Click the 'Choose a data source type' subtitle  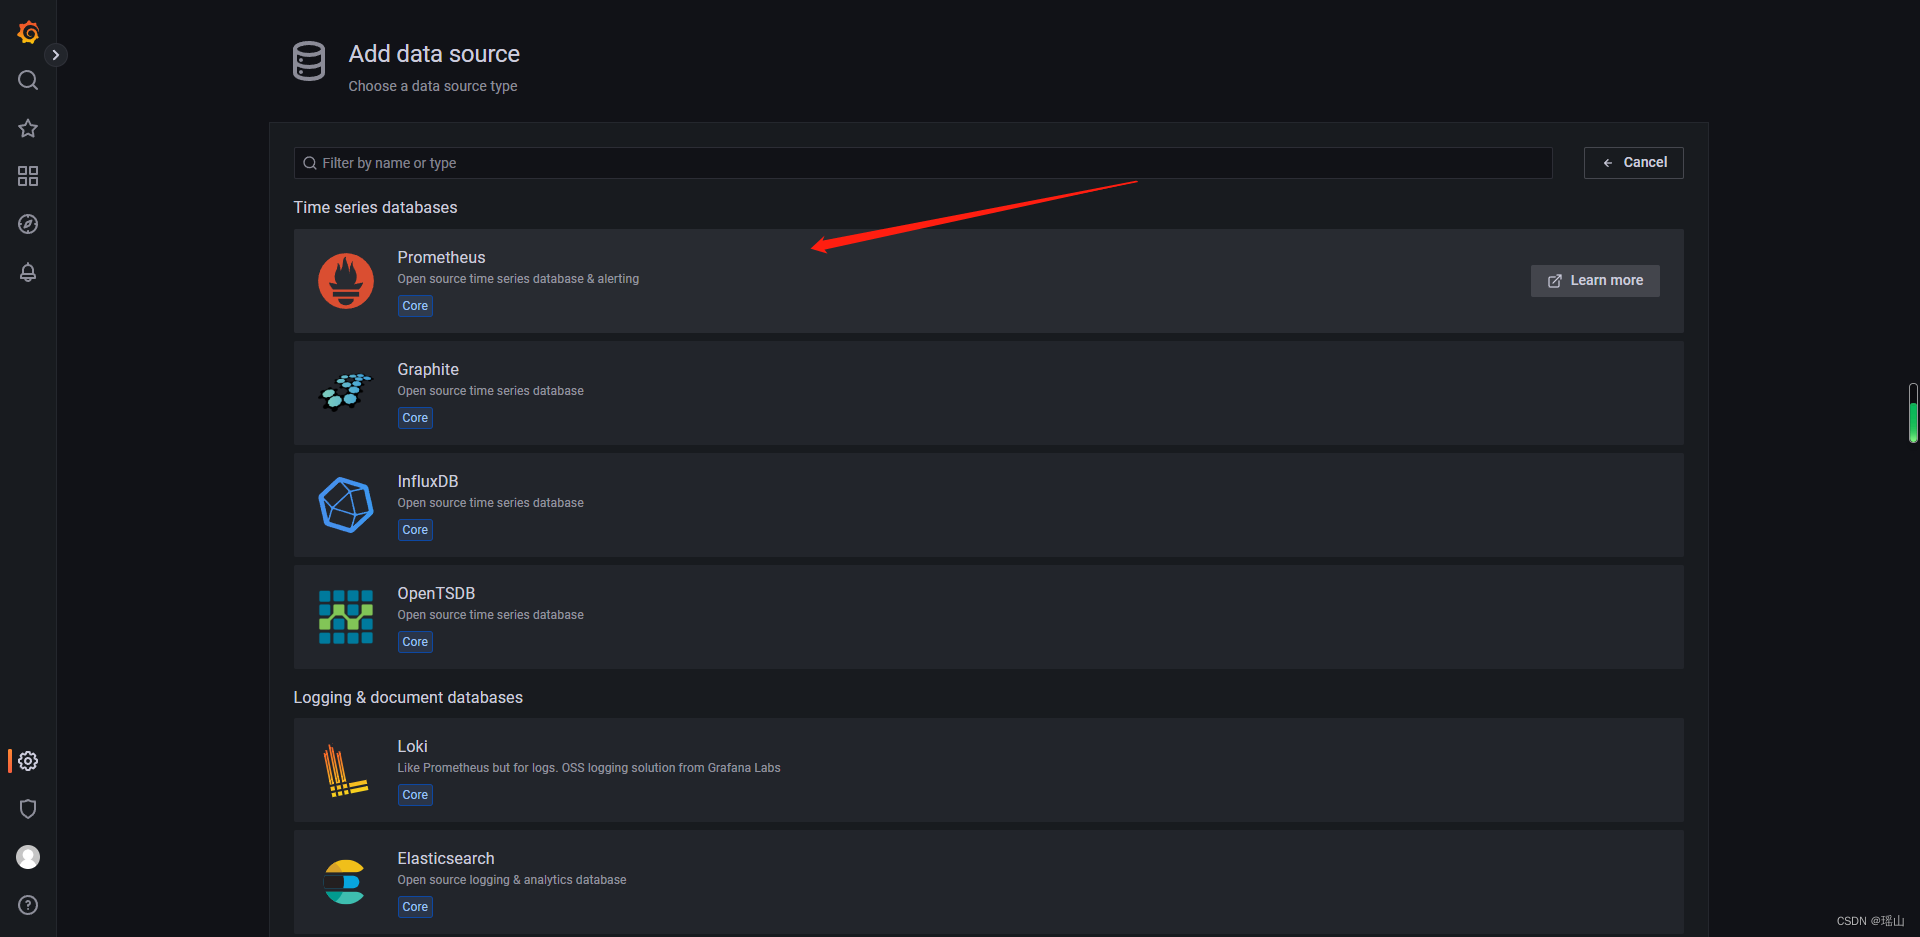433,87
